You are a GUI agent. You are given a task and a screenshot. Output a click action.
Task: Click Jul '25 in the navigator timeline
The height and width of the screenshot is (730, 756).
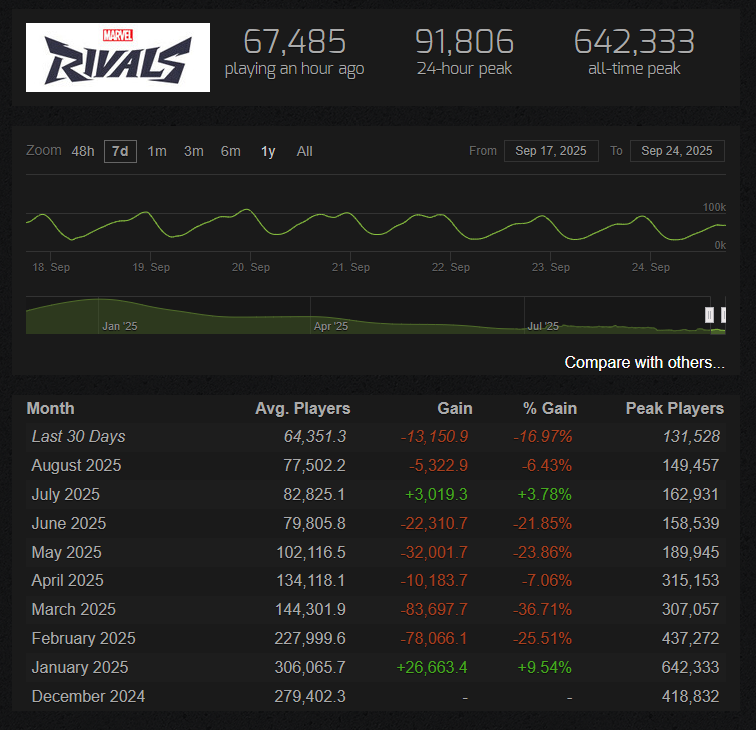pos(543,326)
